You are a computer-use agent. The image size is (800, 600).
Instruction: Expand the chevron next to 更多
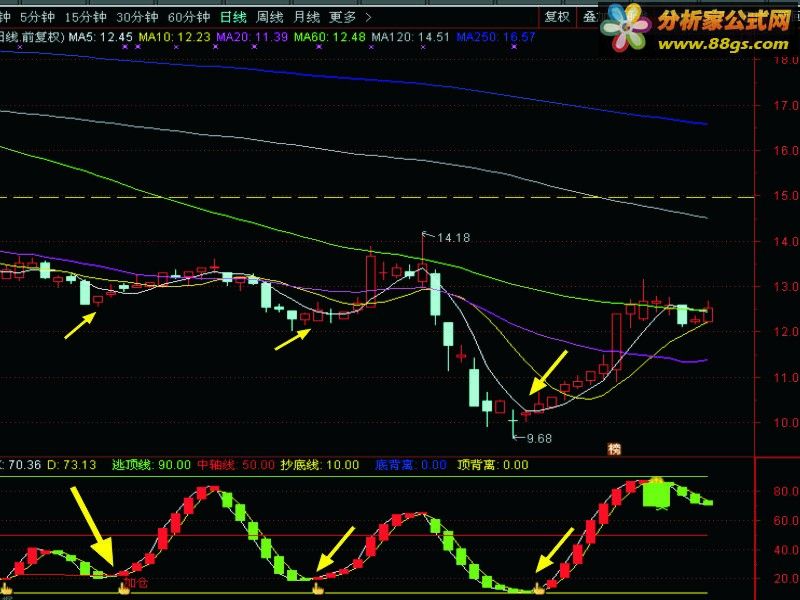pyautogui.click(x=368, y=17)
